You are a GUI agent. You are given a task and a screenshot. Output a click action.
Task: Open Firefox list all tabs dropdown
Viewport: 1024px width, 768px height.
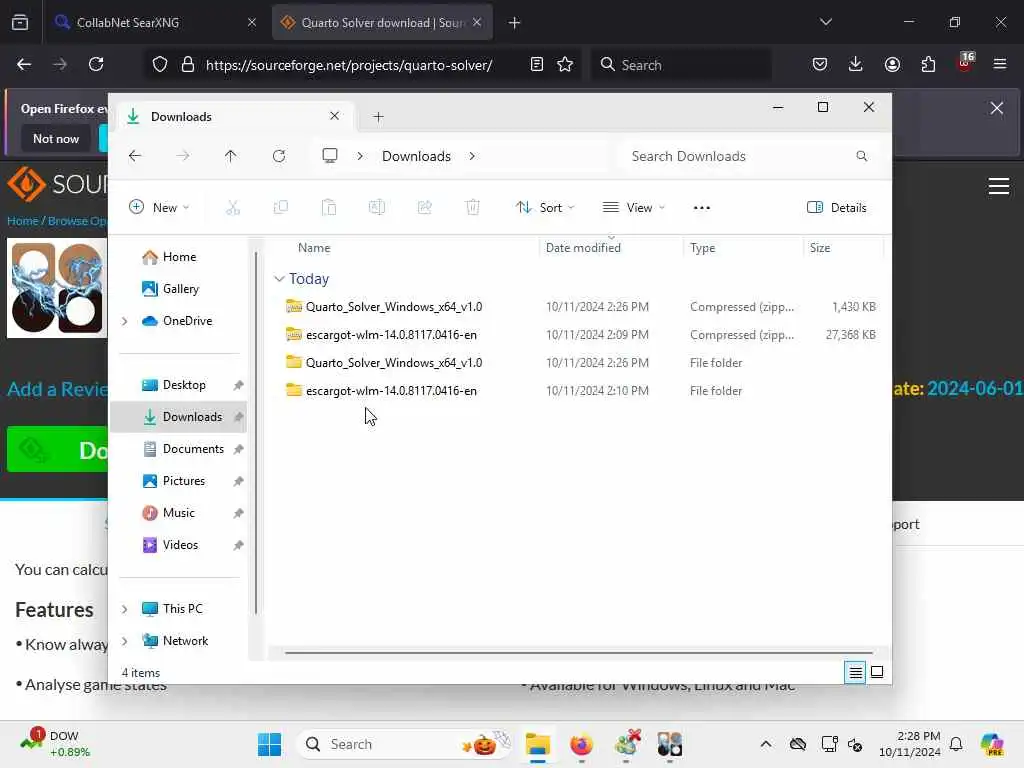click(x=825, y=22)
